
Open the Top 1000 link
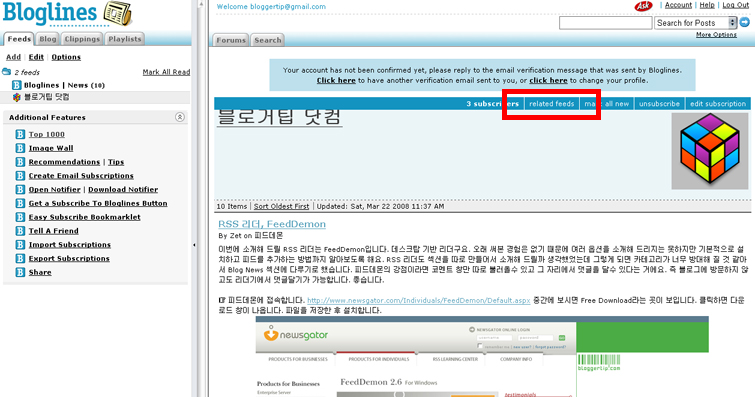[x=46, y=134]
